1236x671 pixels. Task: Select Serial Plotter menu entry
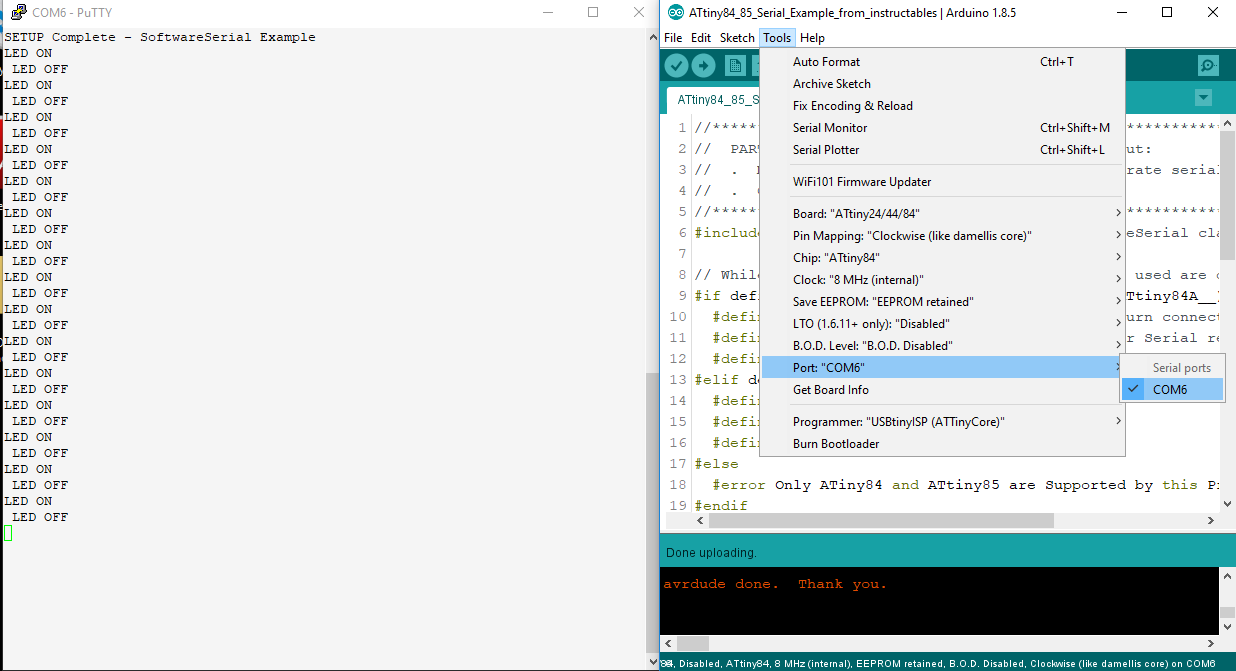pos(826,150)
